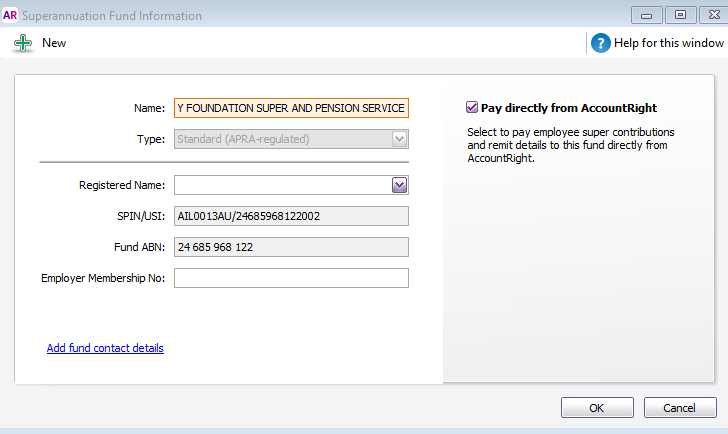The image size is (728, 434).
Task: Click the AR application icon in title bar
Action: point(10,16)
